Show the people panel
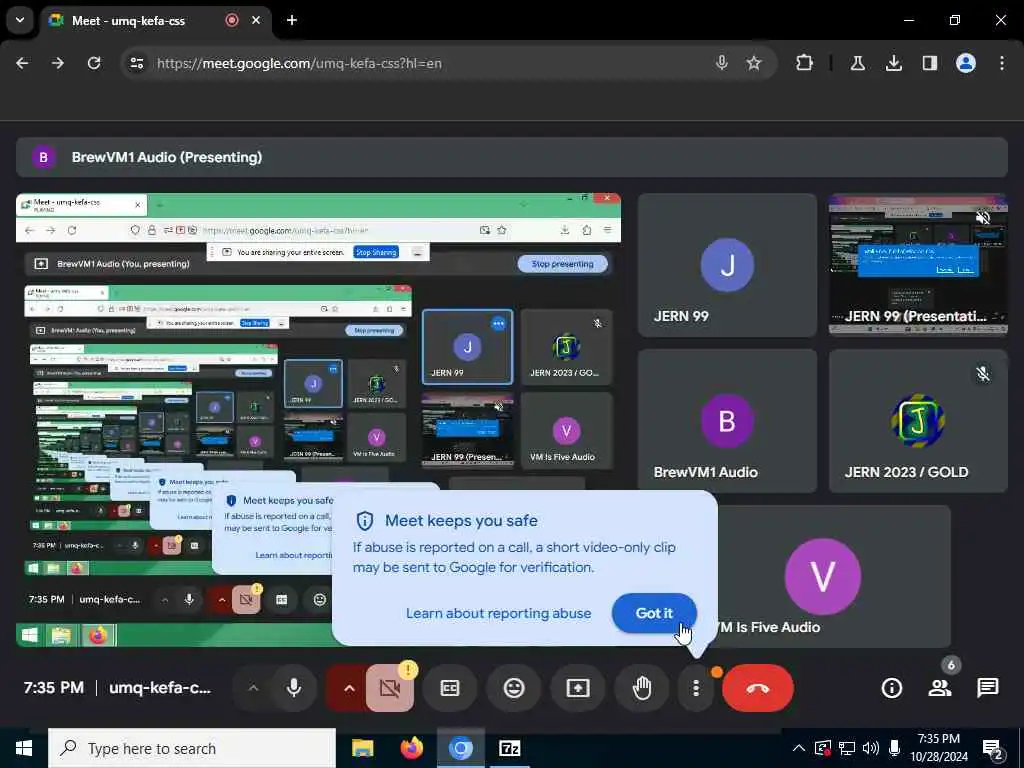1024x768 pixels. pyautogui.click(x=940, y=688)
